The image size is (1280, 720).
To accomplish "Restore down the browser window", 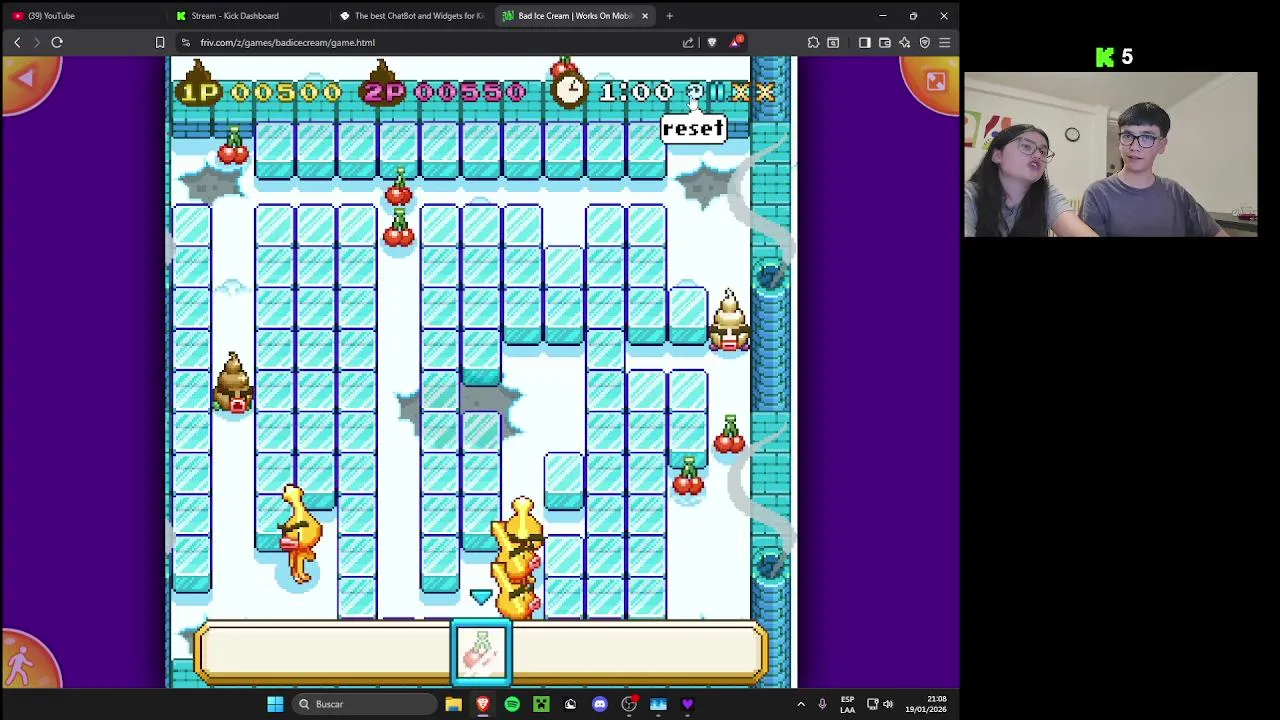I will tap(913, 15).
